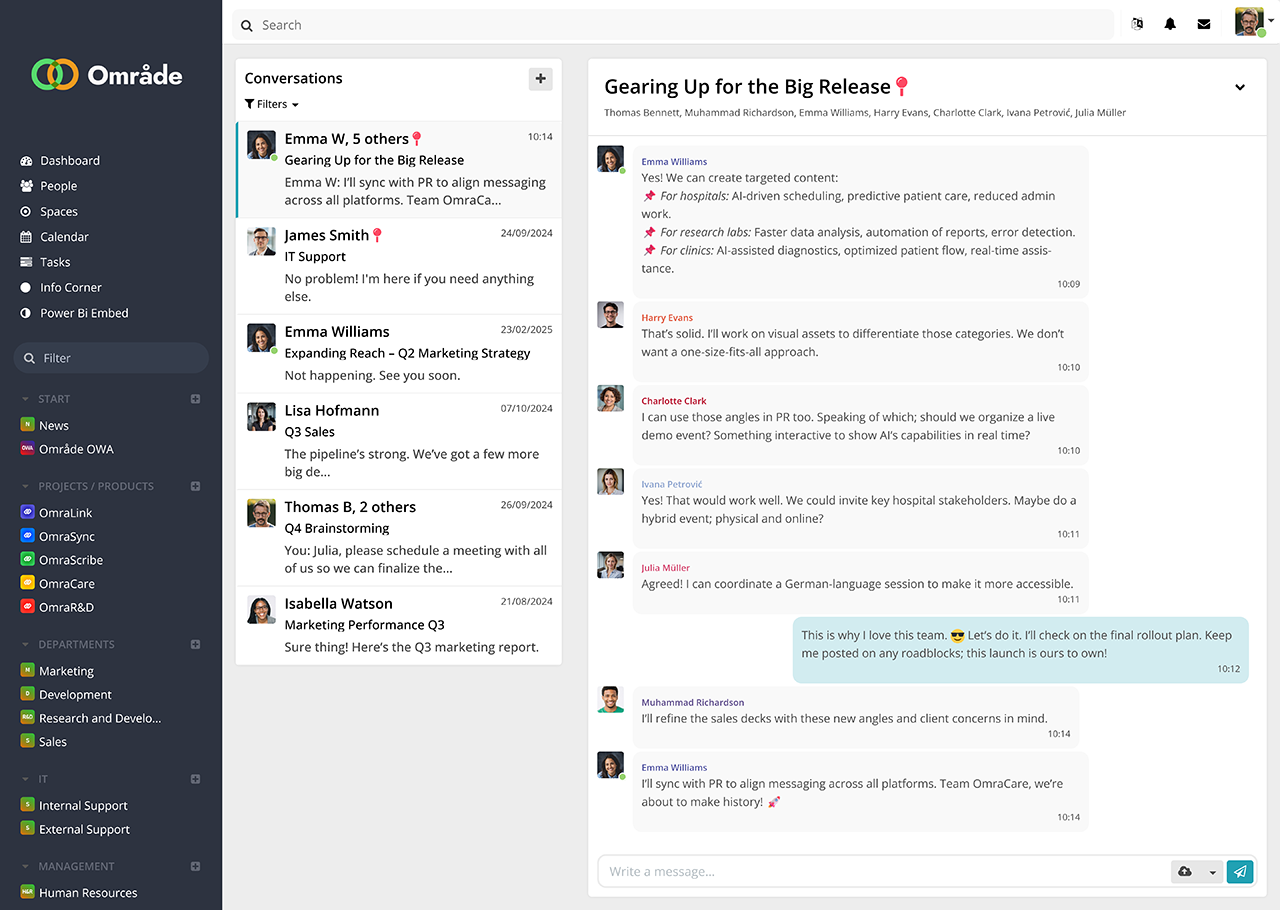1280x910 pixels.
Task: Expand the conversation header chevron menu
Action: [1240, 88]
